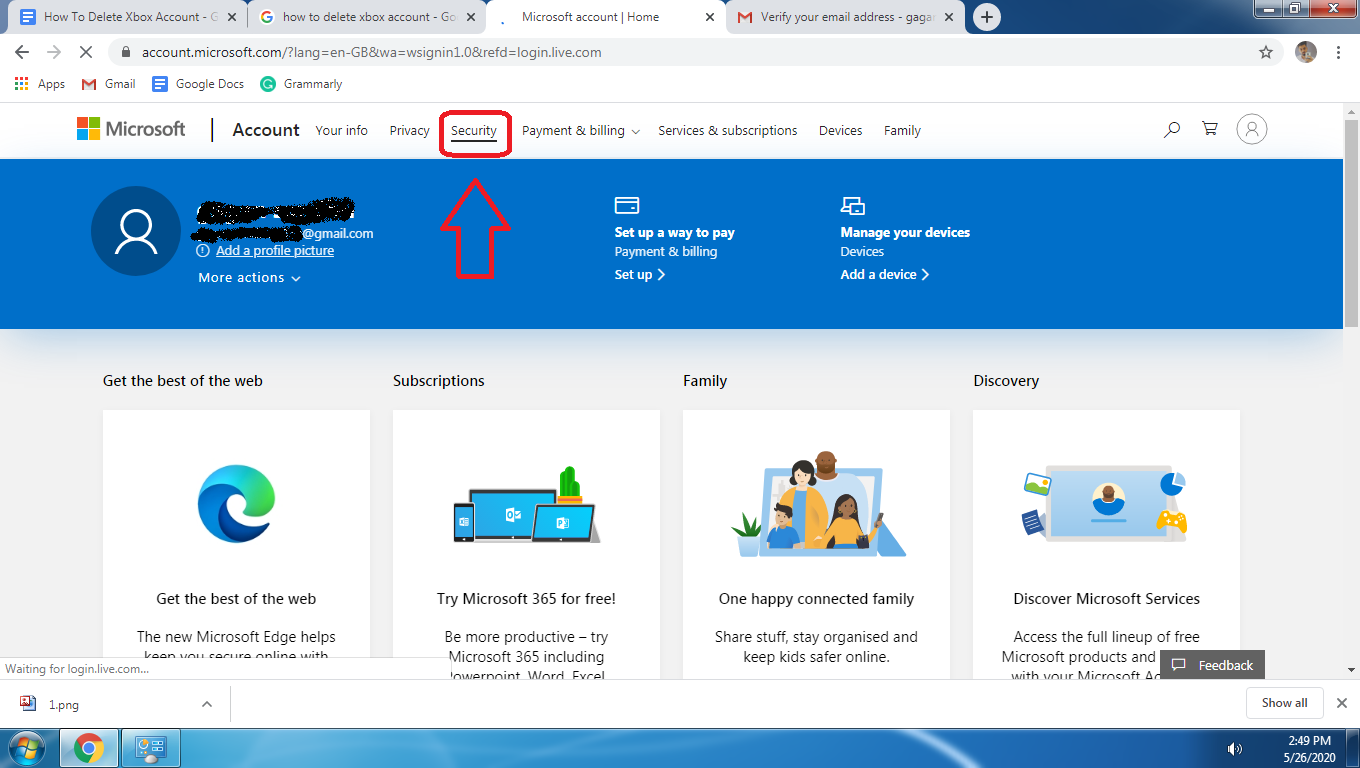1360x768 pixels.
Task: Click the Microsoft 365 devices illustration
Action: (526, 506)
